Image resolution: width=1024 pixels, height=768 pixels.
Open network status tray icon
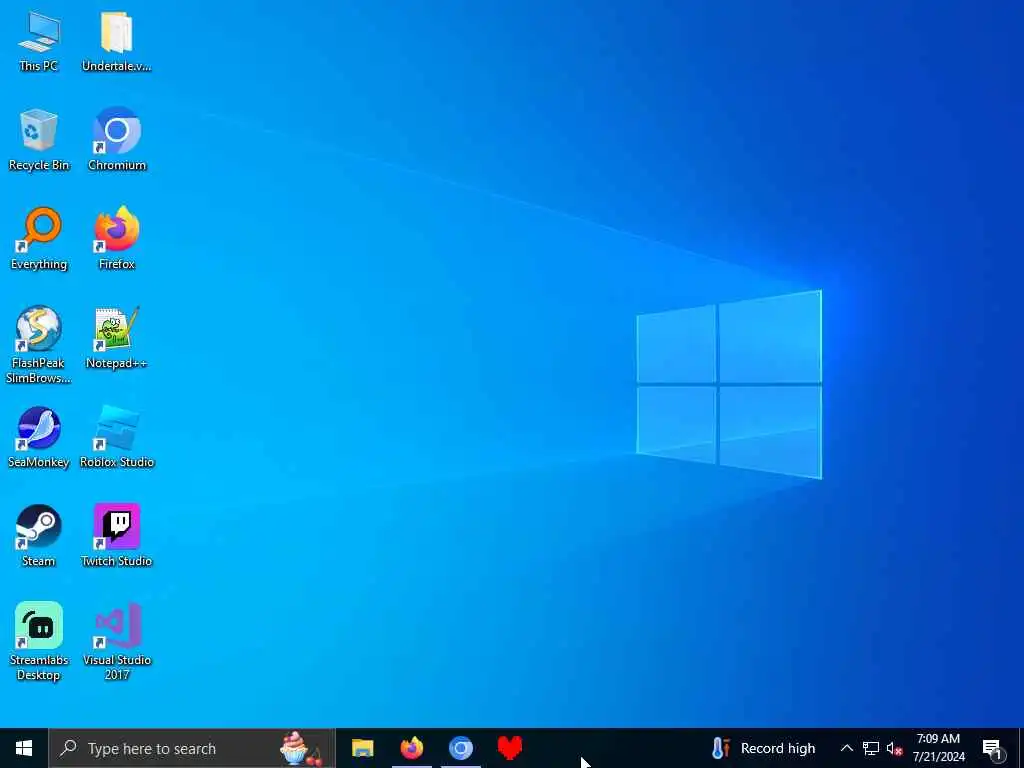point(871,748)
